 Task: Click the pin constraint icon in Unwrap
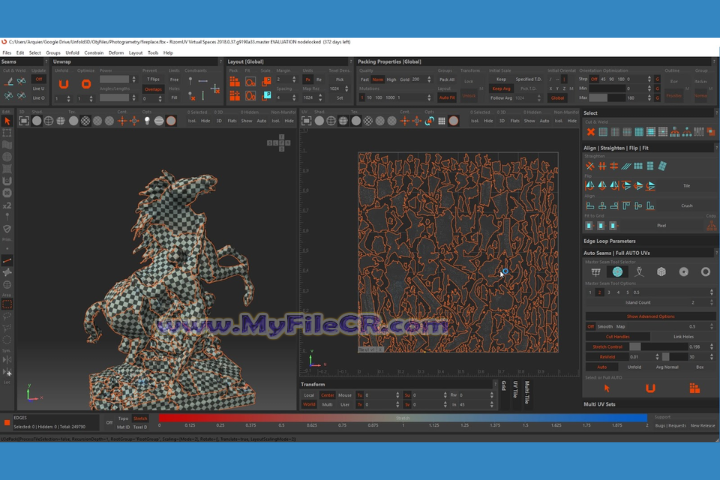pos(190,80)
